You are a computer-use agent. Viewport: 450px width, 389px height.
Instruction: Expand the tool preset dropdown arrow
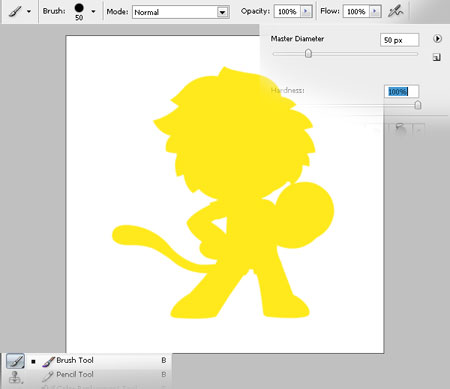pos(29,12)
